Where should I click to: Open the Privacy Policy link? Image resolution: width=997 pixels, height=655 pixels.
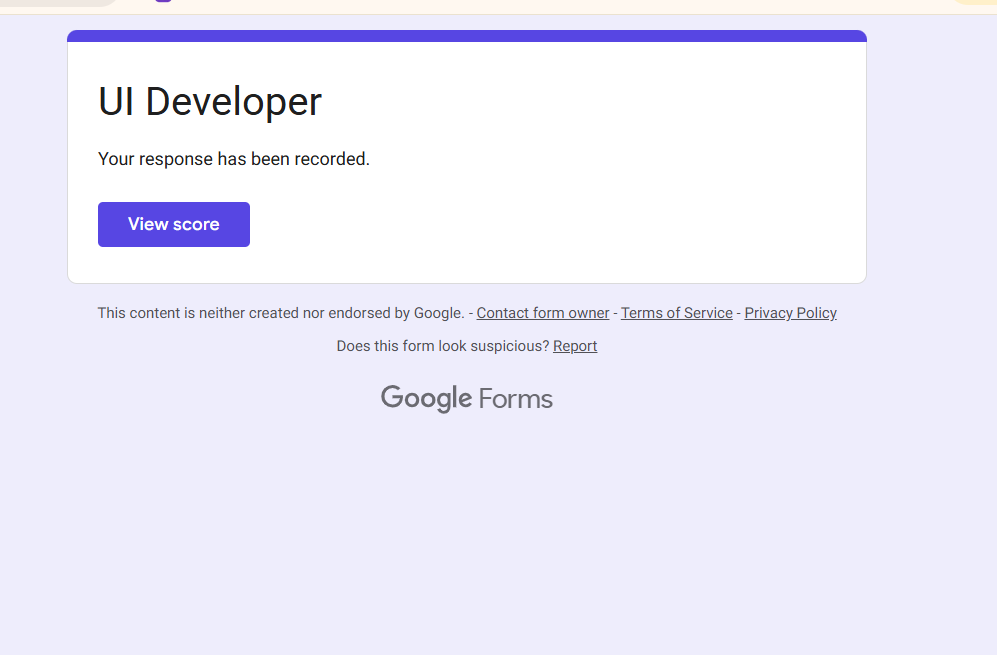click(x=790, y=313)
